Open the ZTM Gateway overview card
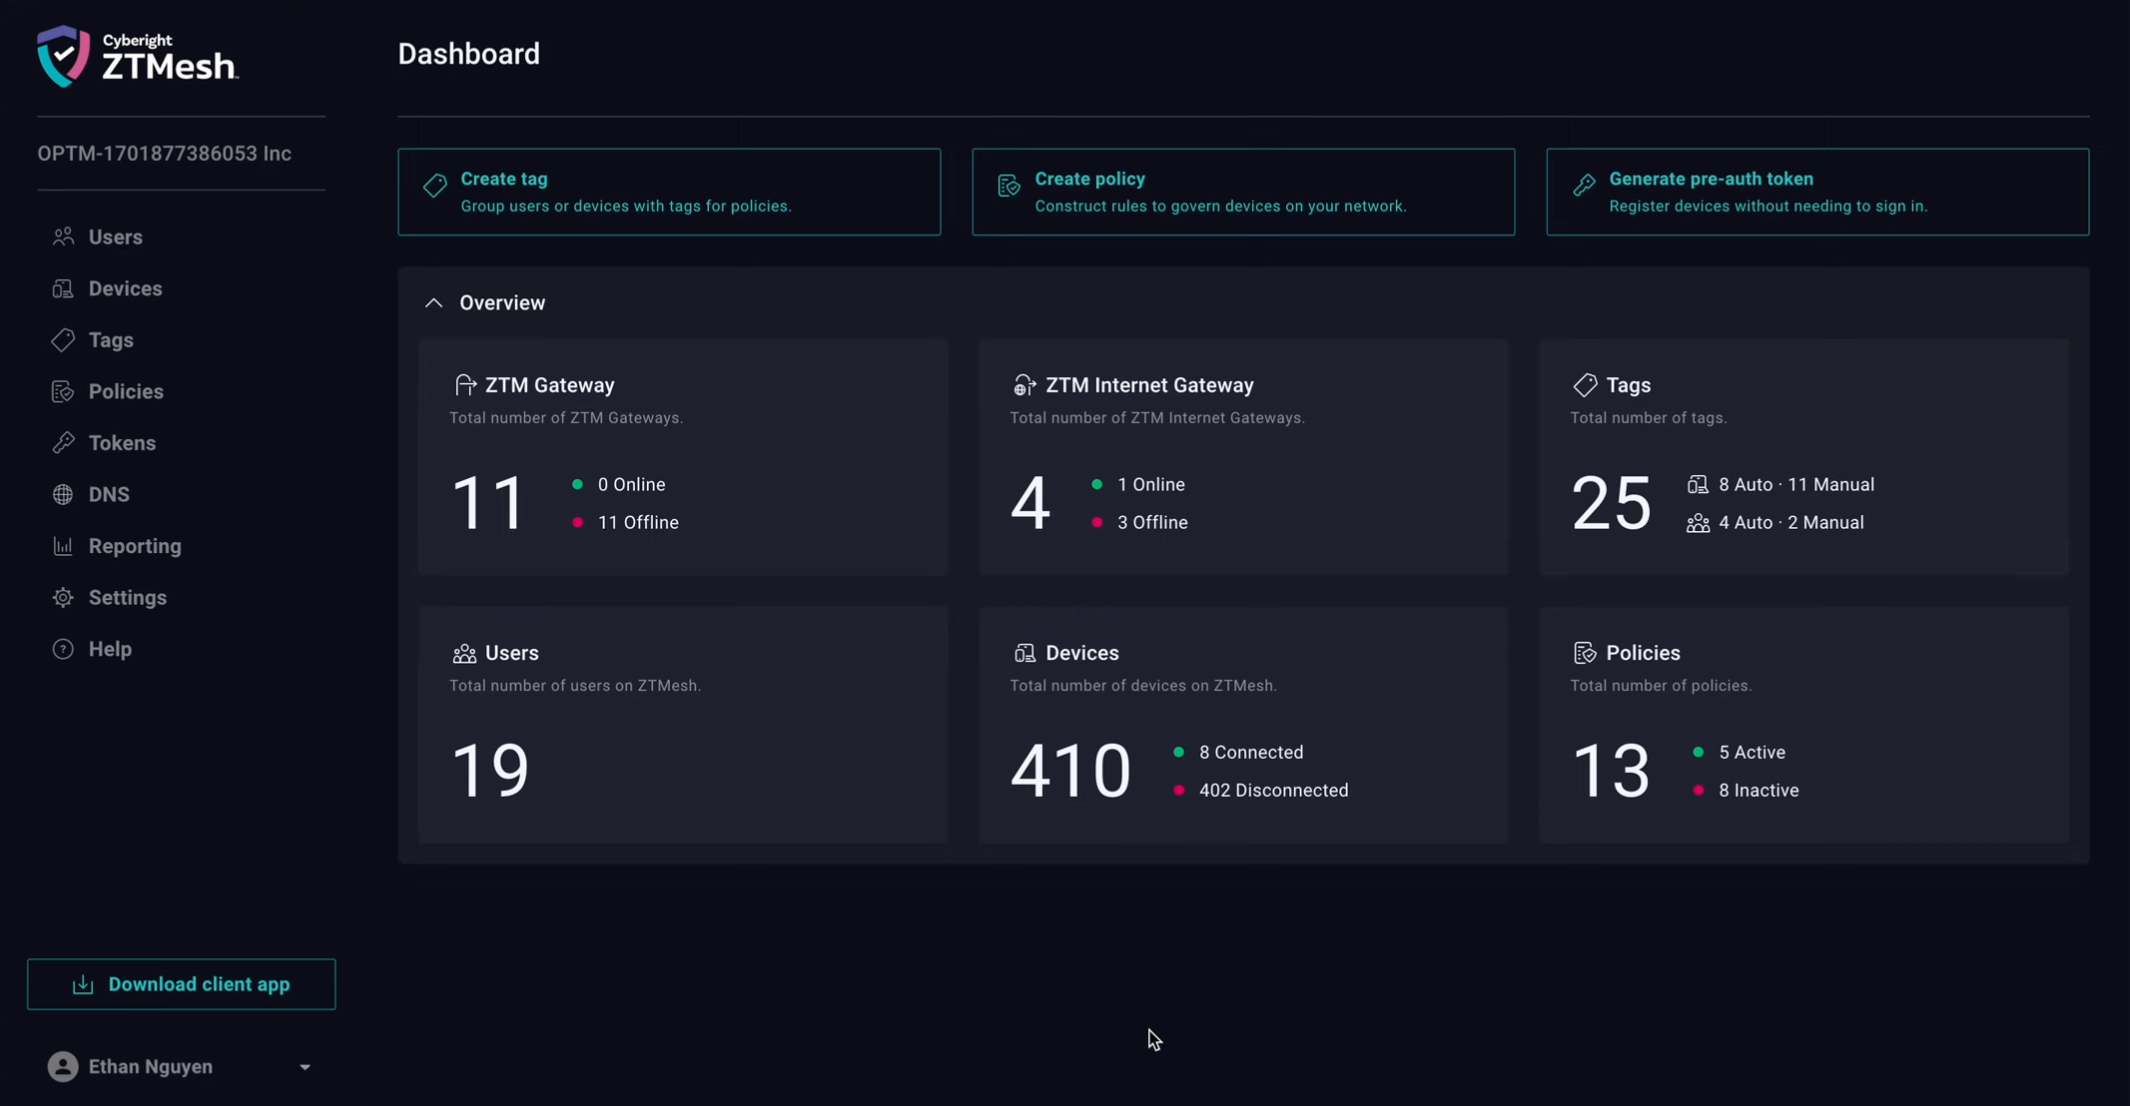This screenshot has width=2130, height=1106. tap(683, 457)
